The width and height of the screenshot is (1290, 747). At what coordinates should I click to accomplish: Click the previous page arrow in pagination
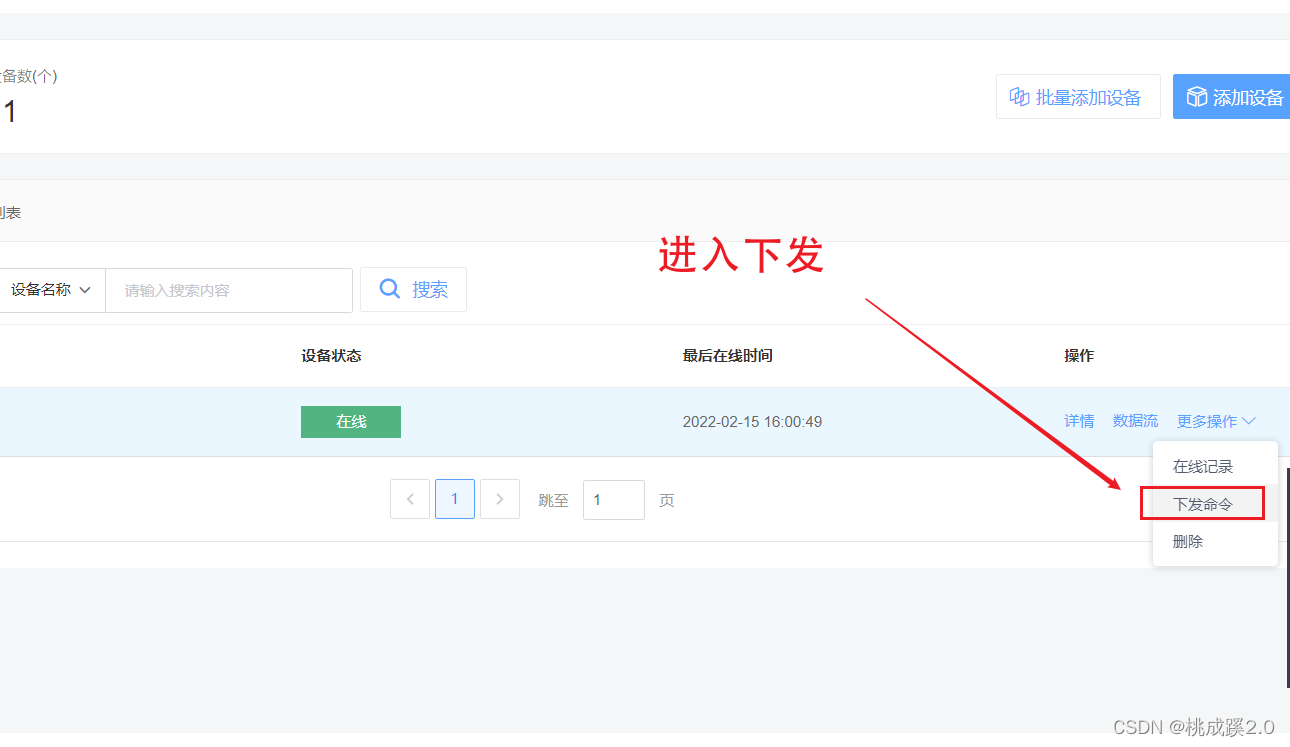[x=410, y=499]
